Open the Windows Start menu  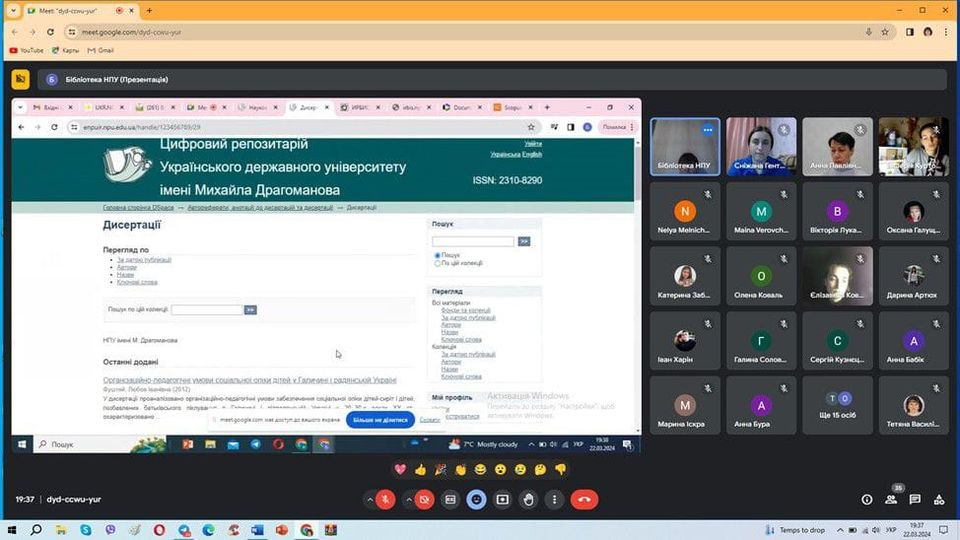tap(12, 530)
